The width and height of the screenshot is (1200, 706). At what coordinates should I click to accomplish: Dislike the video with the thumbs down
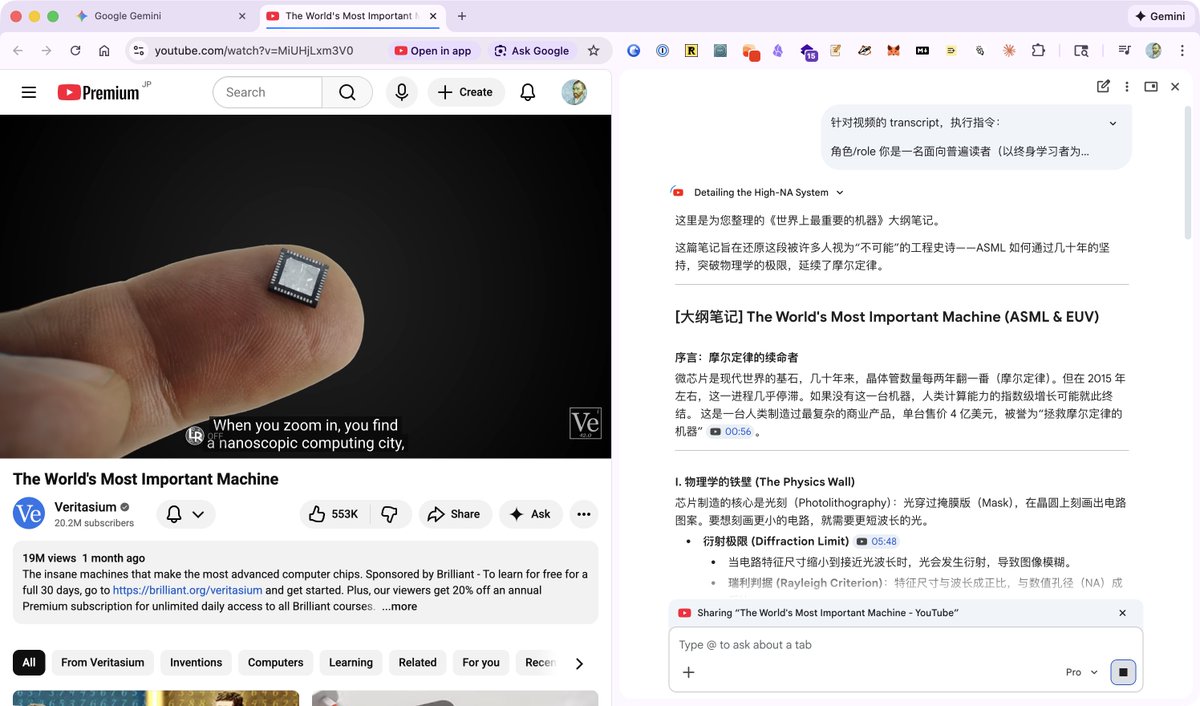[x=390, y=513]
